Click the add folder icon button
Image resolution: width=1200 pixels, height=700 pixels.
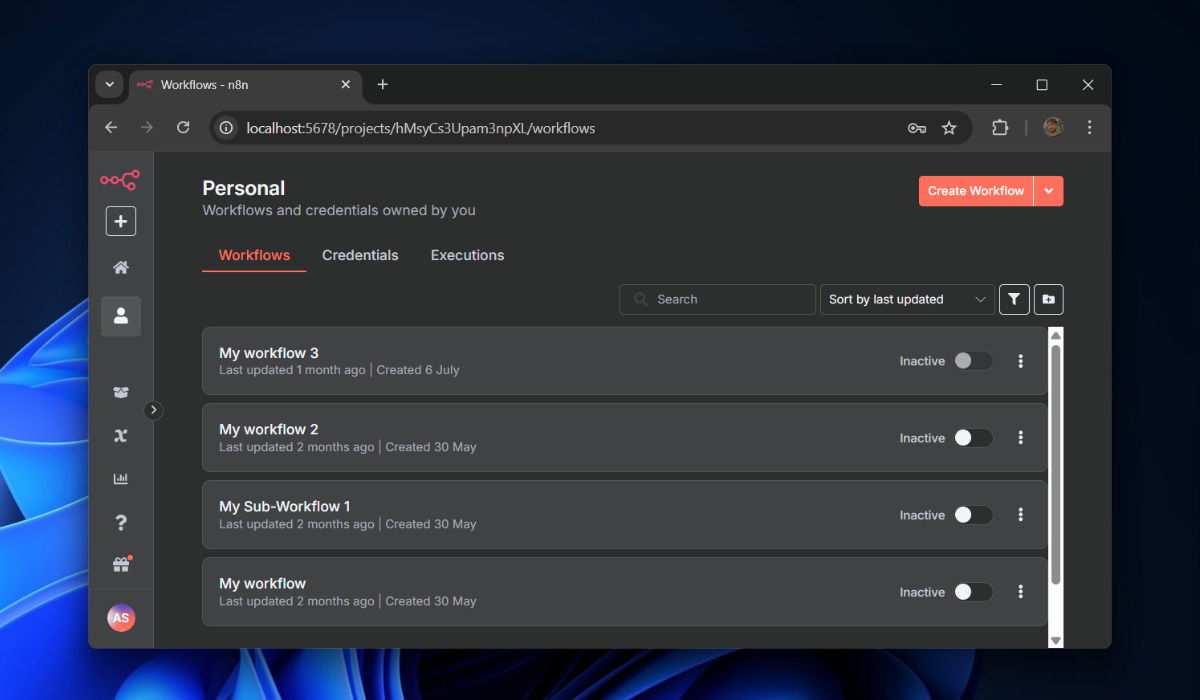(x=1048, y=299)
